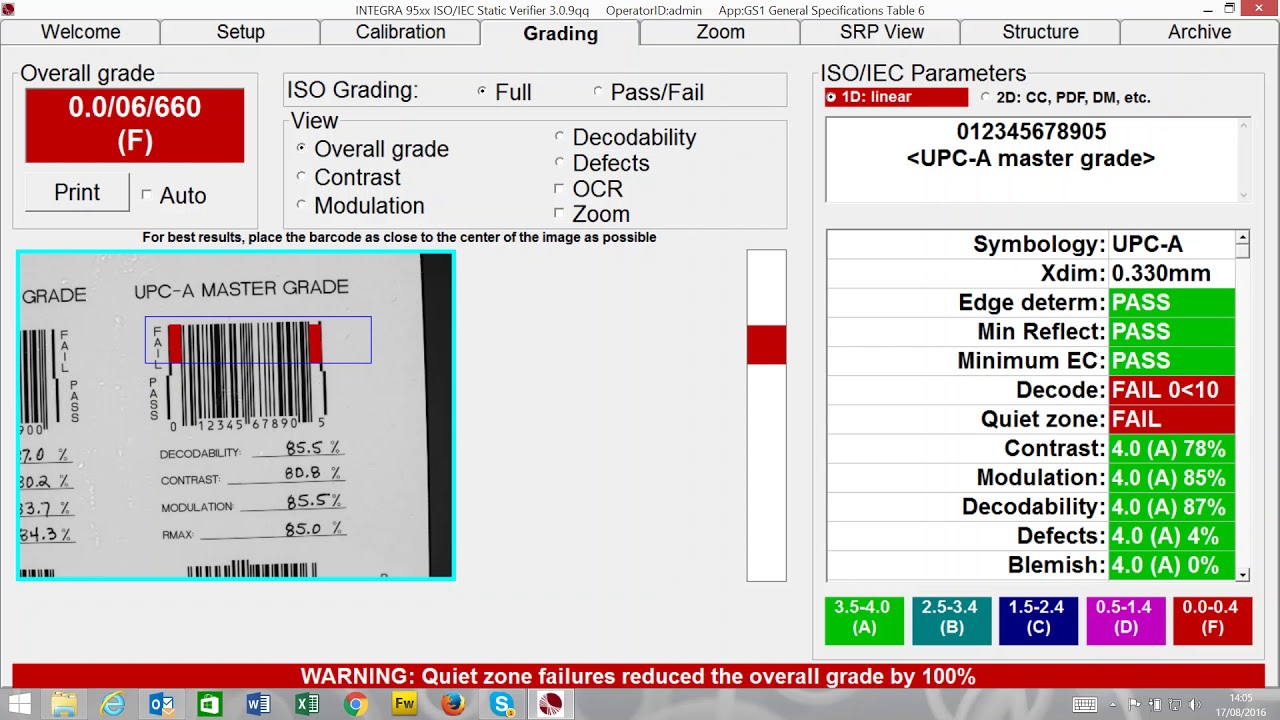
Task: Launch Internet Explorer from the taskbar
Action: click(x=113, y=704)
